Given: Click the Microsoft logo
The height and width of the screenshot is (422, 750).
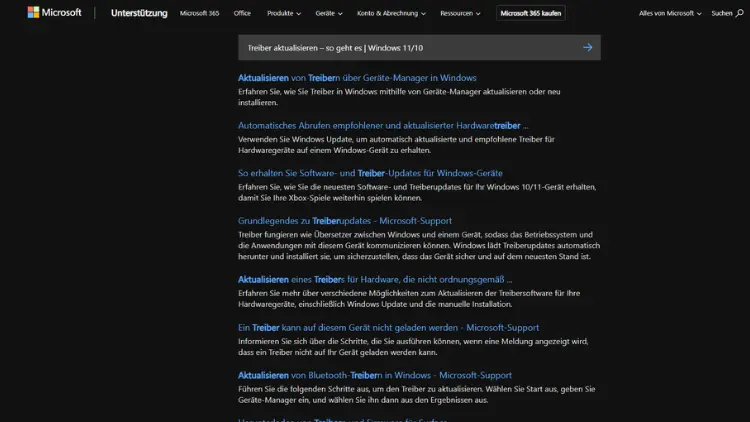Looking at the screenshot, I should [55, 13].
